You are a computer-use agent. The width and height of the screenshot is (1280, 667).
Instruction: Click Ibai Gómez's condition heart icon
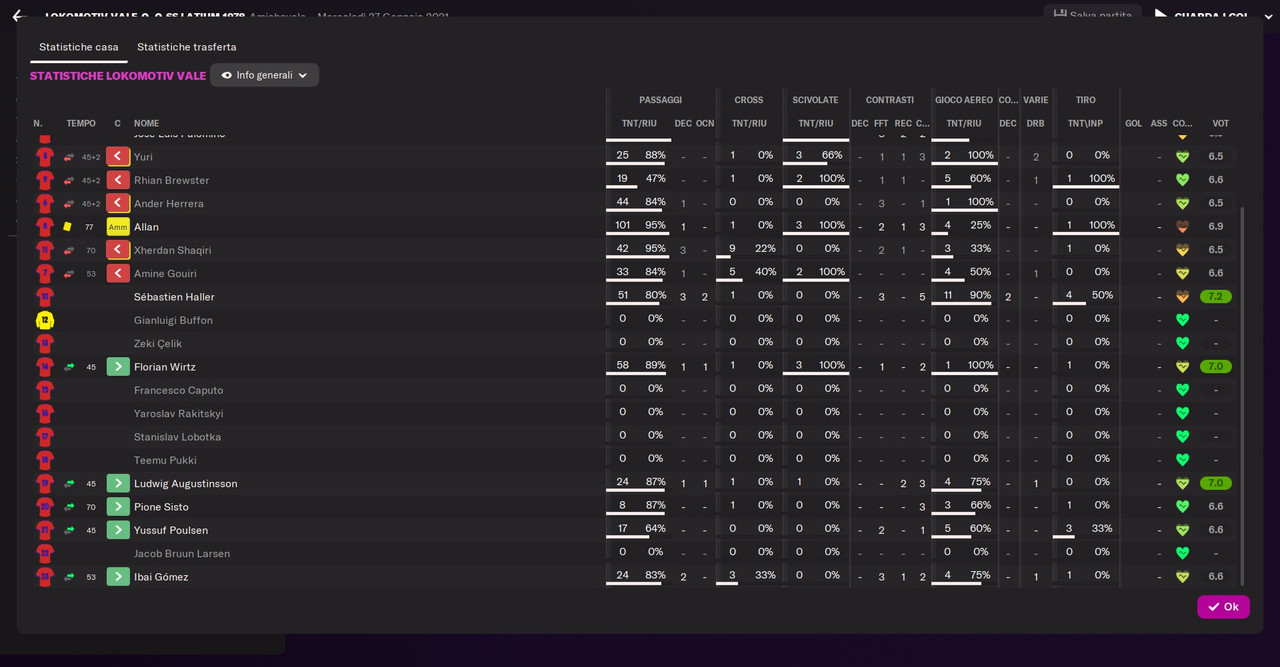pyautogui.click(x=1182, y=577)
